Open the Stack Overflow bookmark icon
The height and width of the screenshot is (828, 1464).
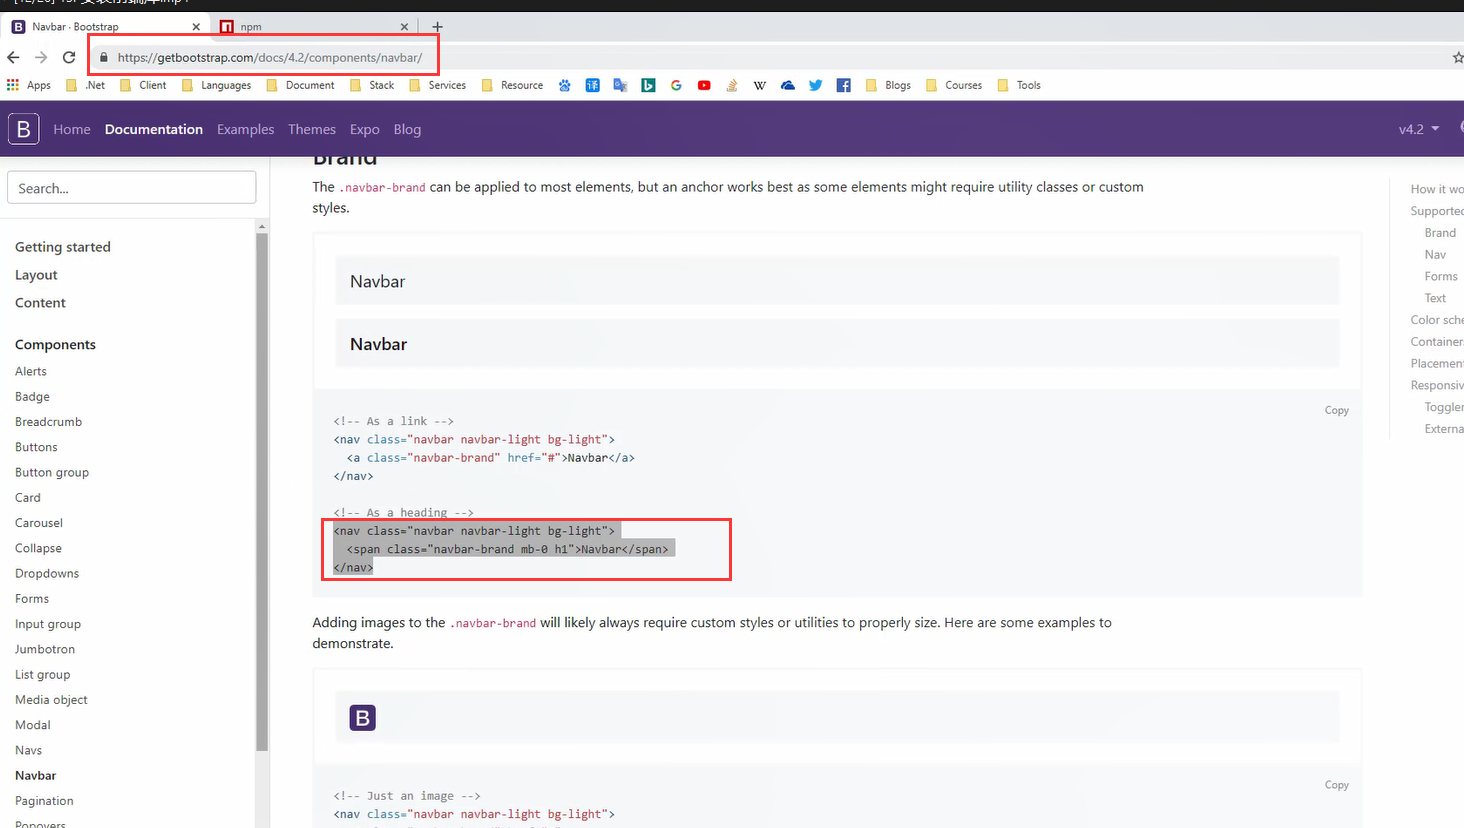pyautogui.click(x=732, y=85)
